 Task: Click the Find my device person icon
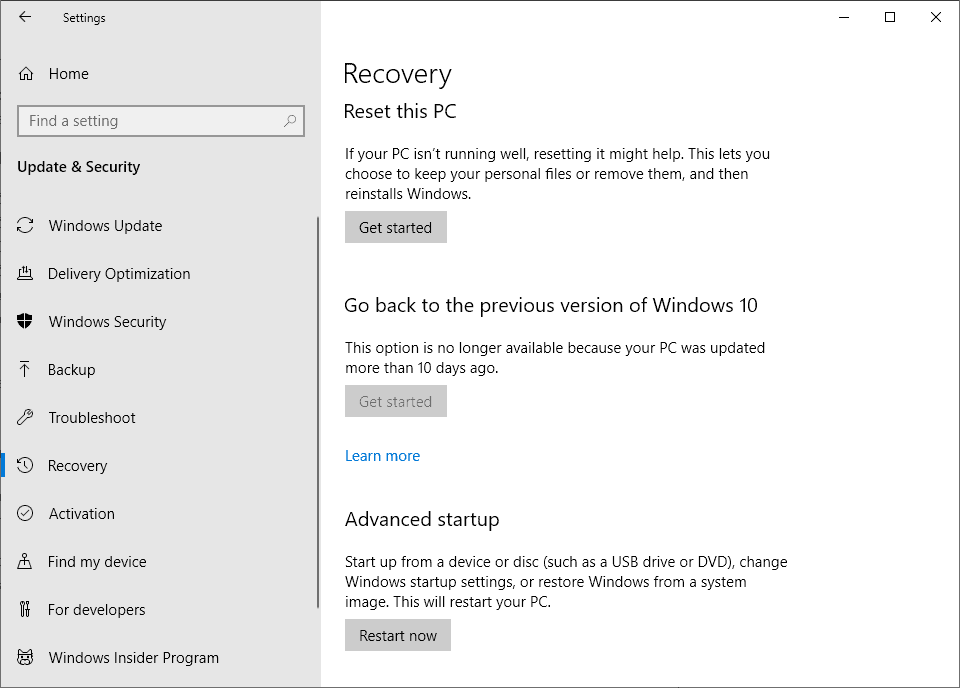click(26, 562)
